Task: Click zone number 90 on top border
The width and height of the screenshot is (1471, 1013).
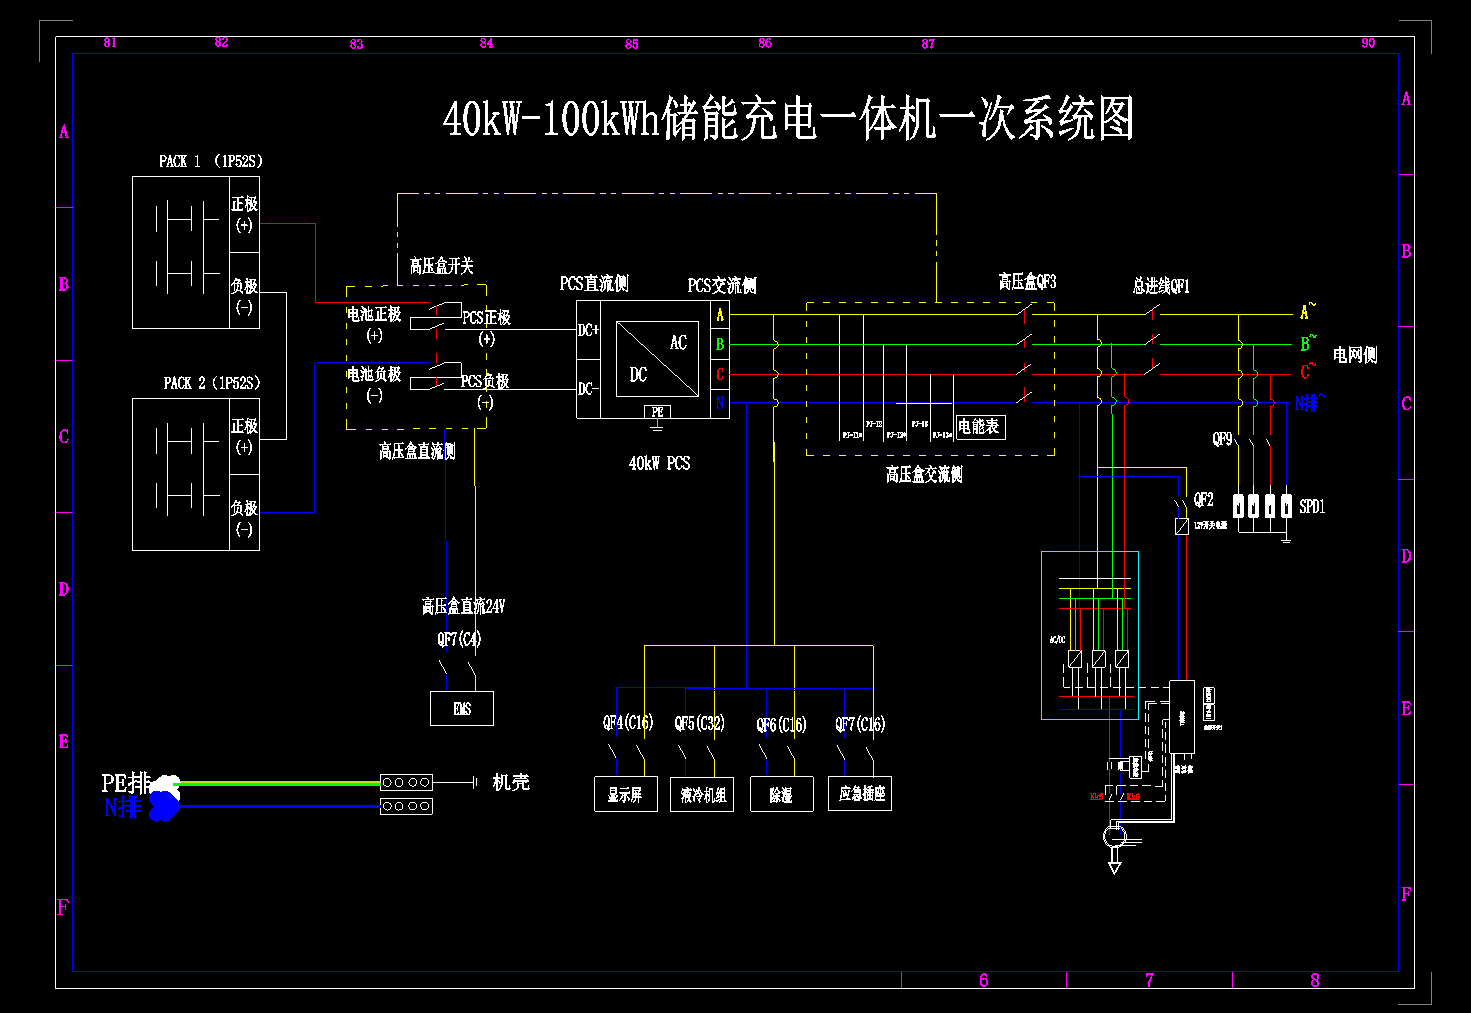Action: pos(1368,43)
